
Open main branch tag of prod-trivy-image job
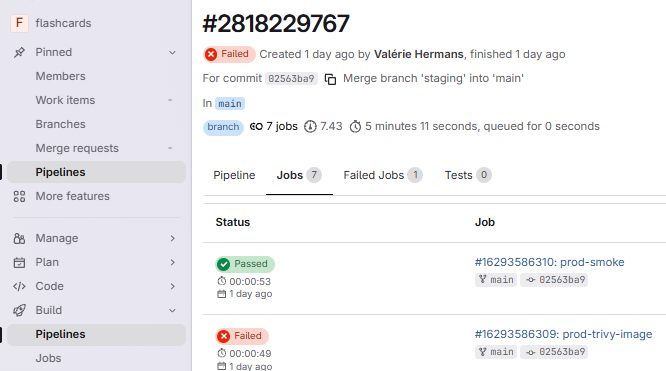click(x=496, y=352)
